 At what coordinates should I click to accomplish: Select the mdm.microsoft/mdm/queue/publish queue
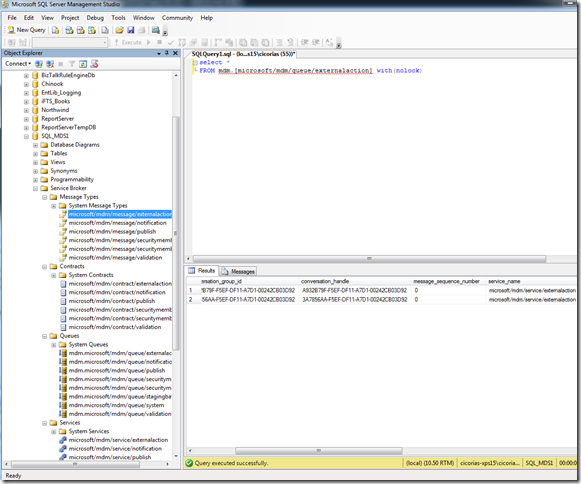pyautogui.click(x=117, y=370)
